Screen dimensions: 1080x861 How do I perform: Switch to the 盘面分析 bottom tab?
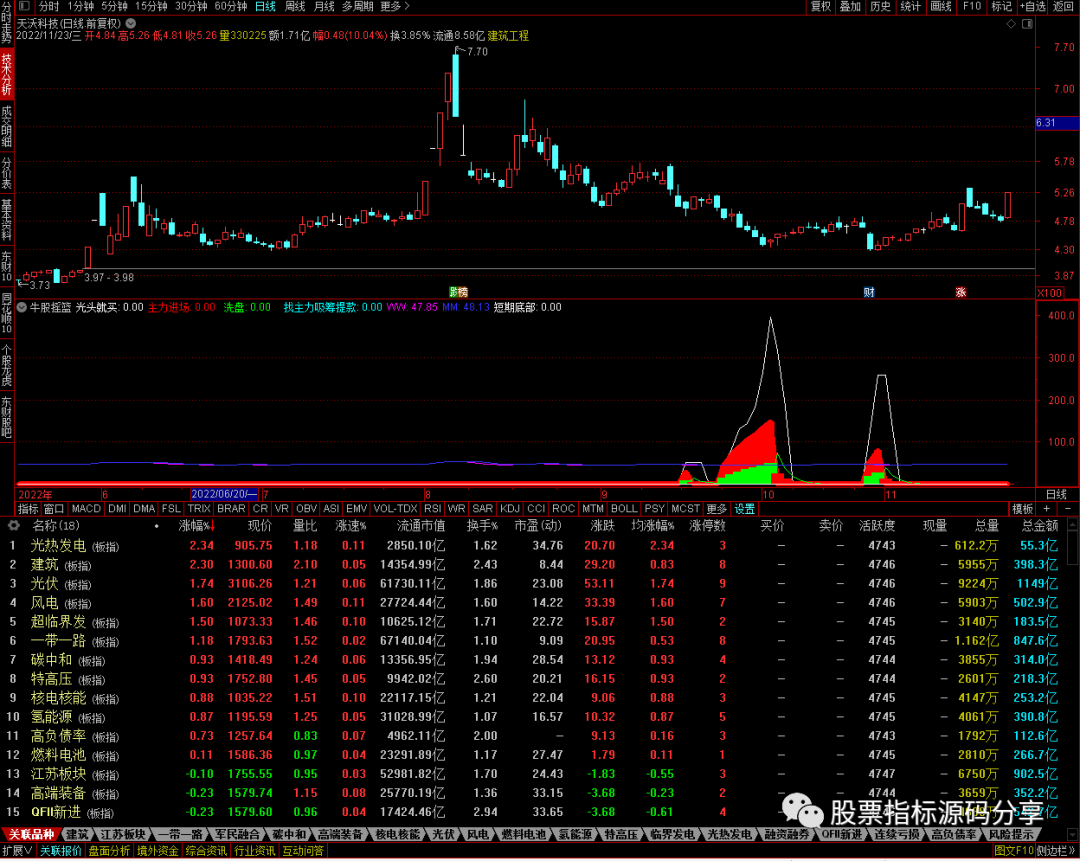[109, 851]
